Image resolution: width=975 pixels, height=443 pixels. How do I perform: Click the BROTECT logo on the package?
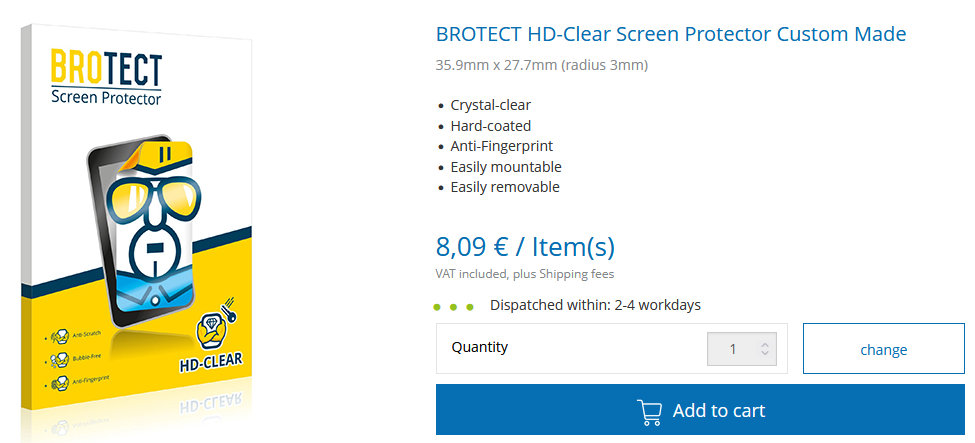coord(106,76)
